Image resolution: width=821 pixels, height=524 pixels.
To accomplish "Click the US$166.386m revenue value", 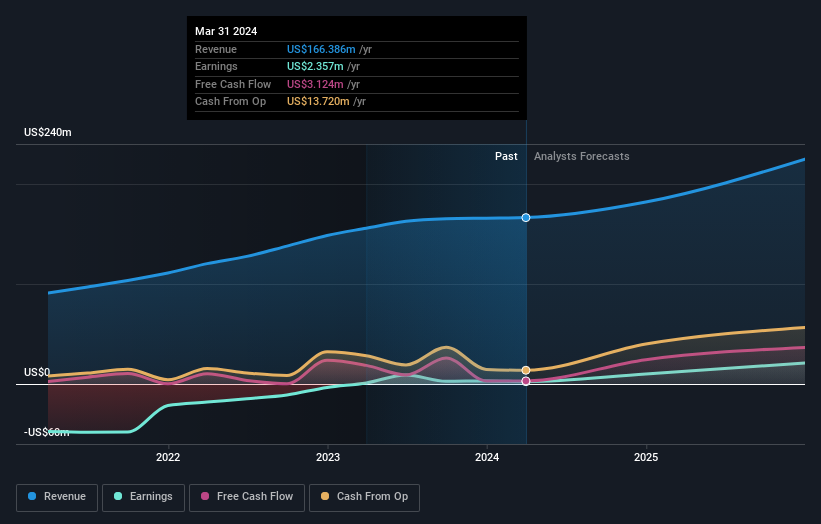I will [321, 49].
